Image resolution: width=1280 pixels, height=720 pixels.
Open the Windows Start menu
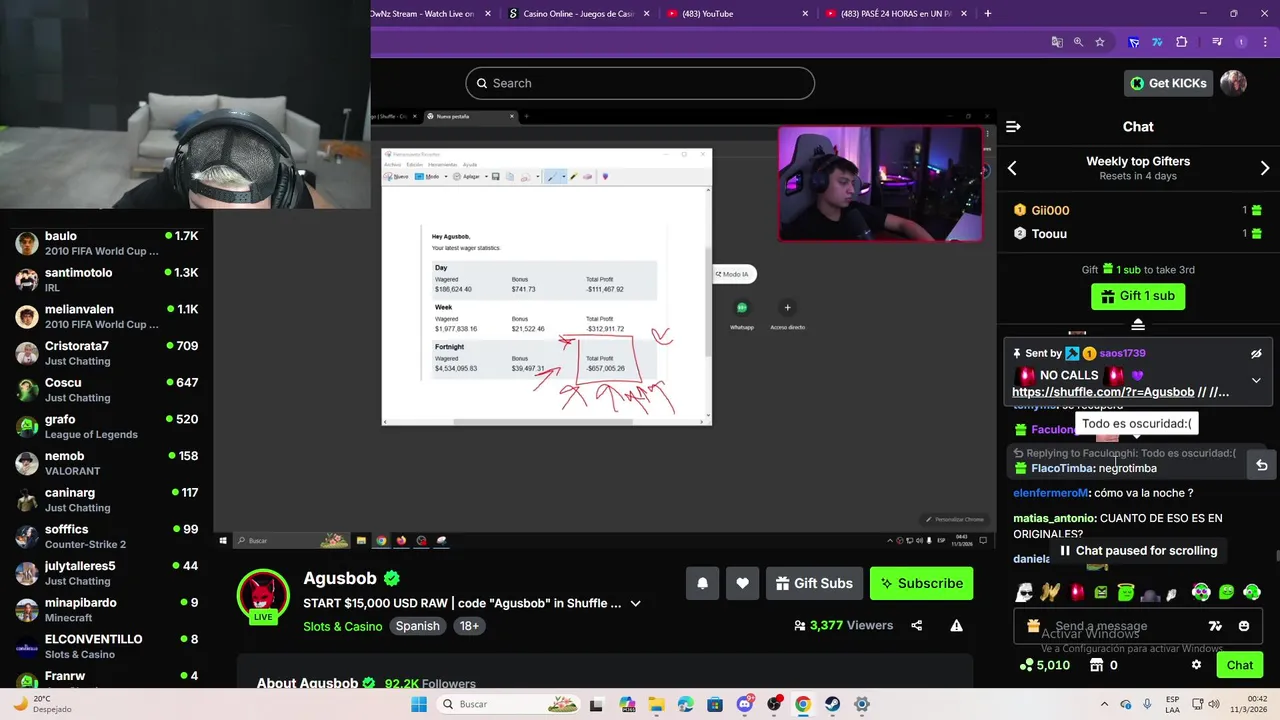click(x=419, y=704)
